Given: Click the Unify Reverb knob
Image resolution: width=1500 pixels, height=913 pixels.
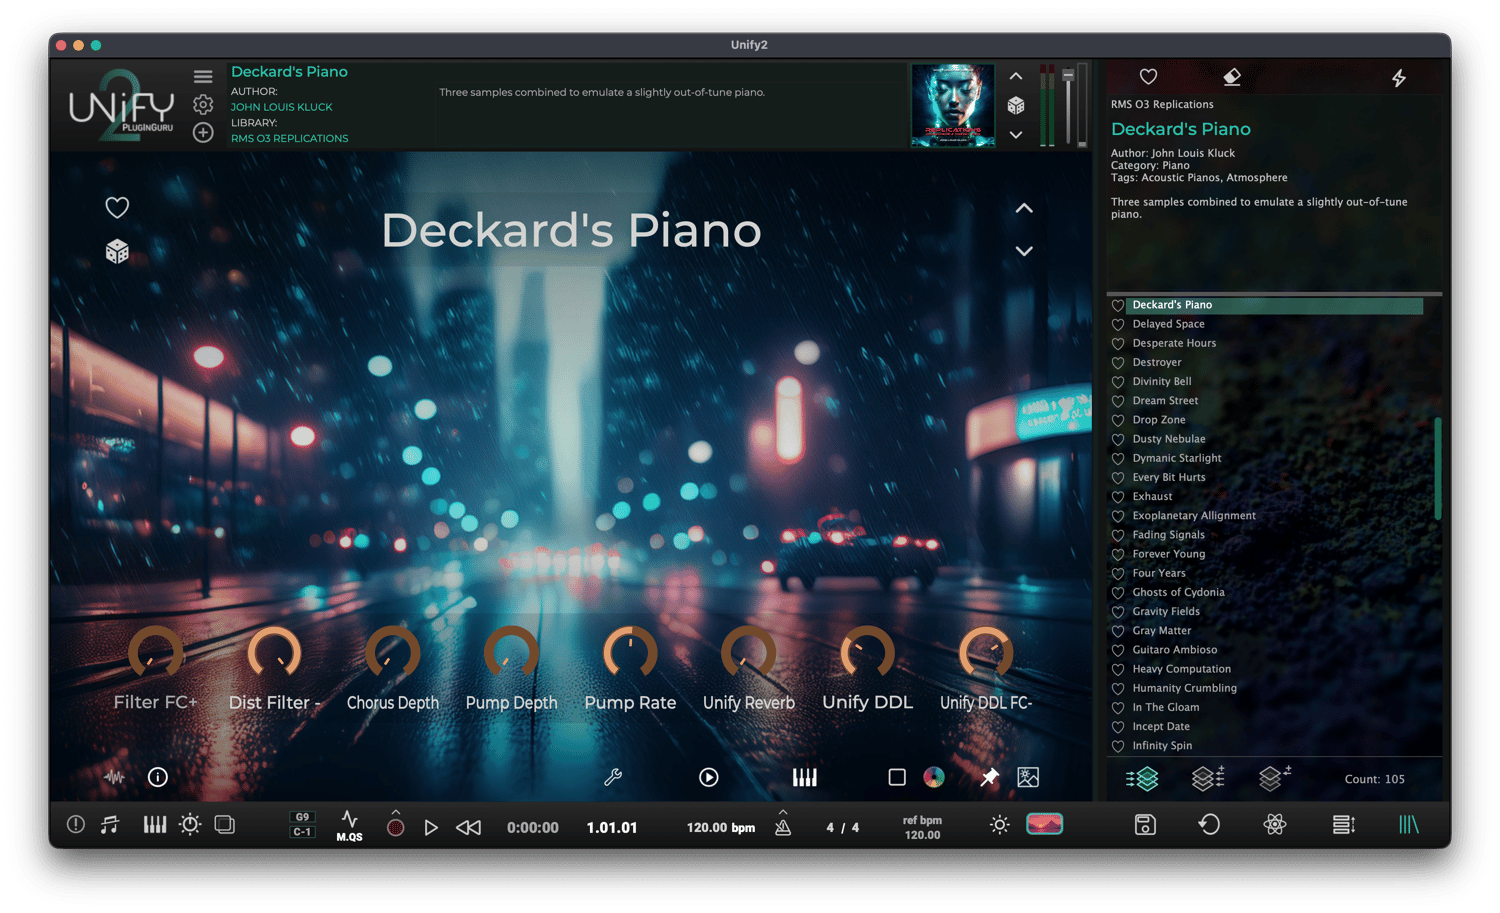Looking at the screenshot, I should tap(749, 654).
